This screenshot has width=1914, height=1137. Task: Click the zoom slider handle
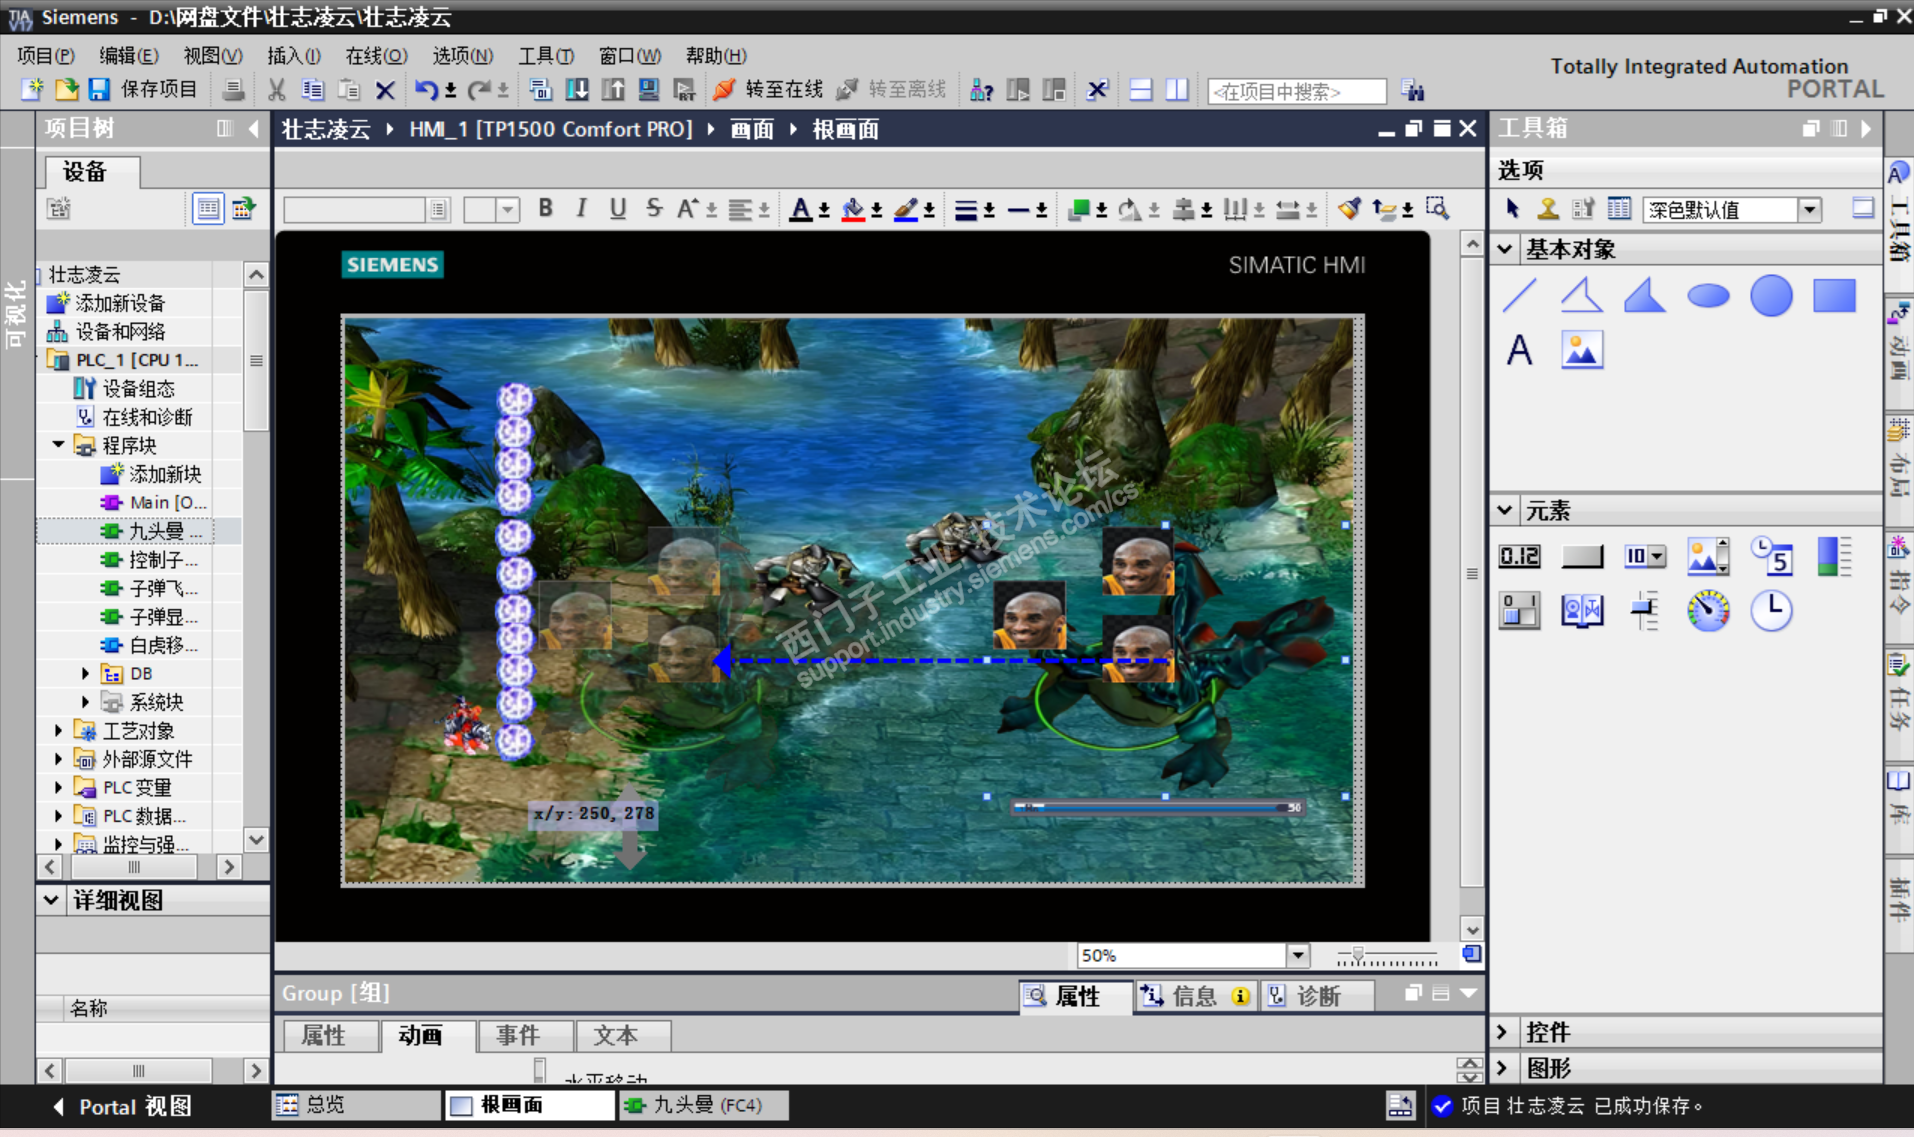click(x=1357, y=955)
